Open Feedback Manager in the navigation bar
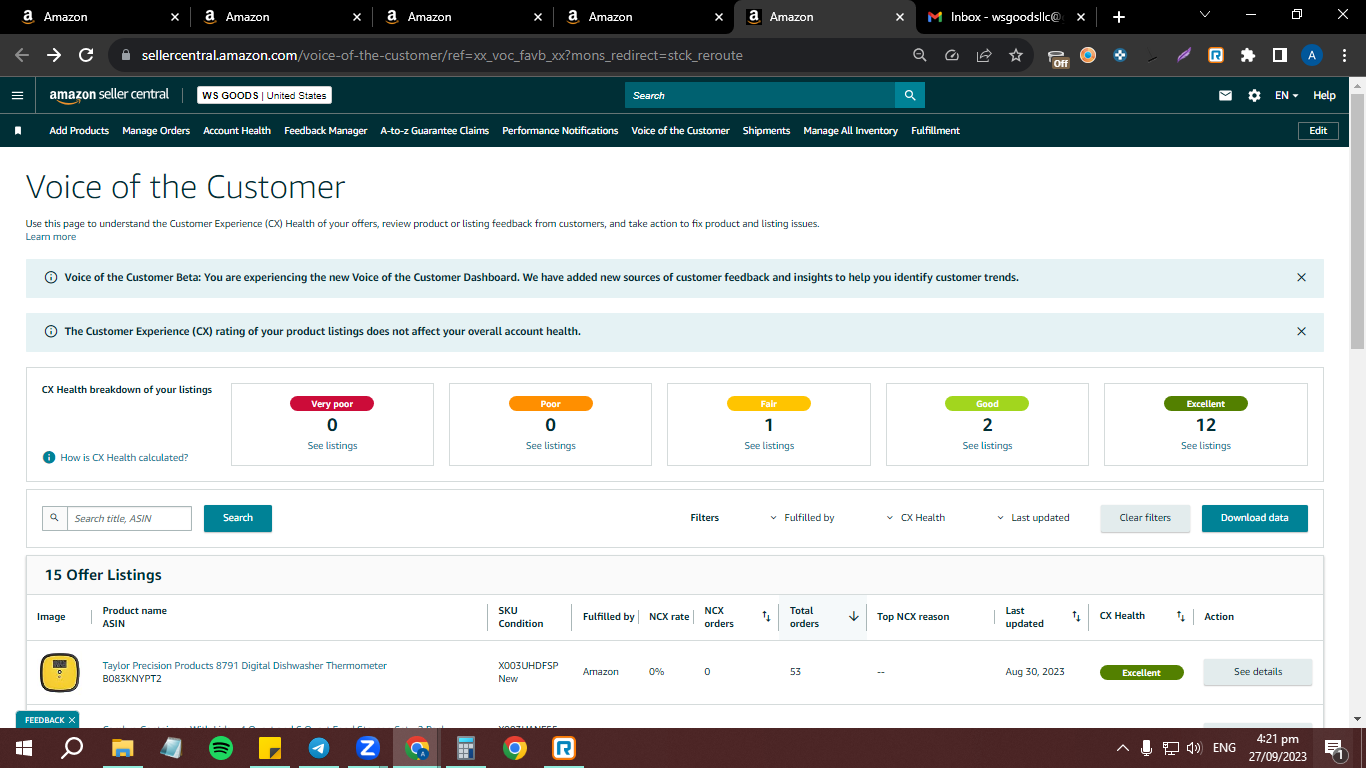This screenshot has width=1366, height=768. [326, 131]
